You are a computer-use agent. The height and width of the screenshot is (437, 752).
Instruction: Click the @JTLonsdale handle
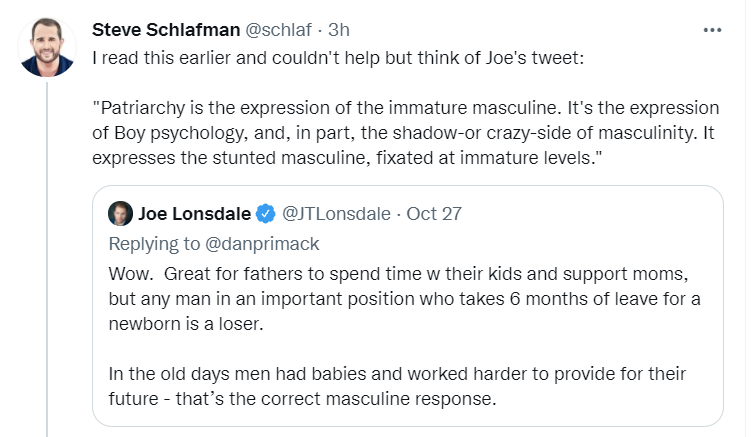[x=336, y=214]
